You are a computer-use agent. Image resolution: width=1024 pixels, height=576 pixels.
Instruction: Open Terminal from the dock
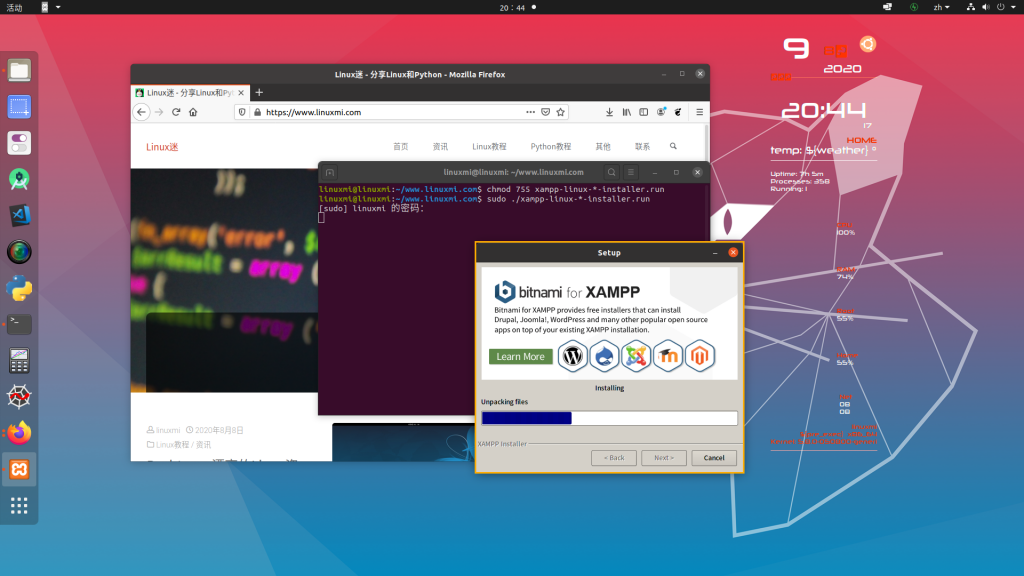tap(19, 324)
